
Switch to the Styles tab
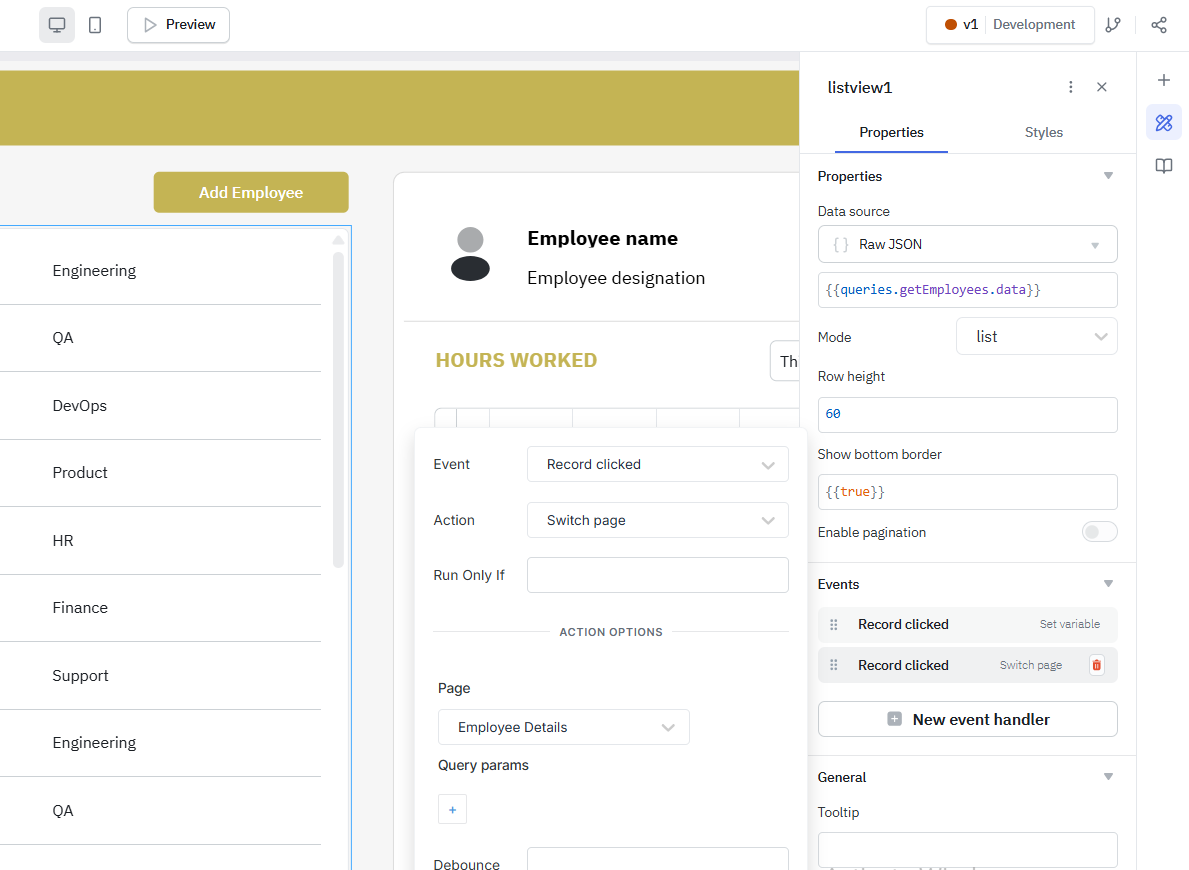(x=1043, y=132)
